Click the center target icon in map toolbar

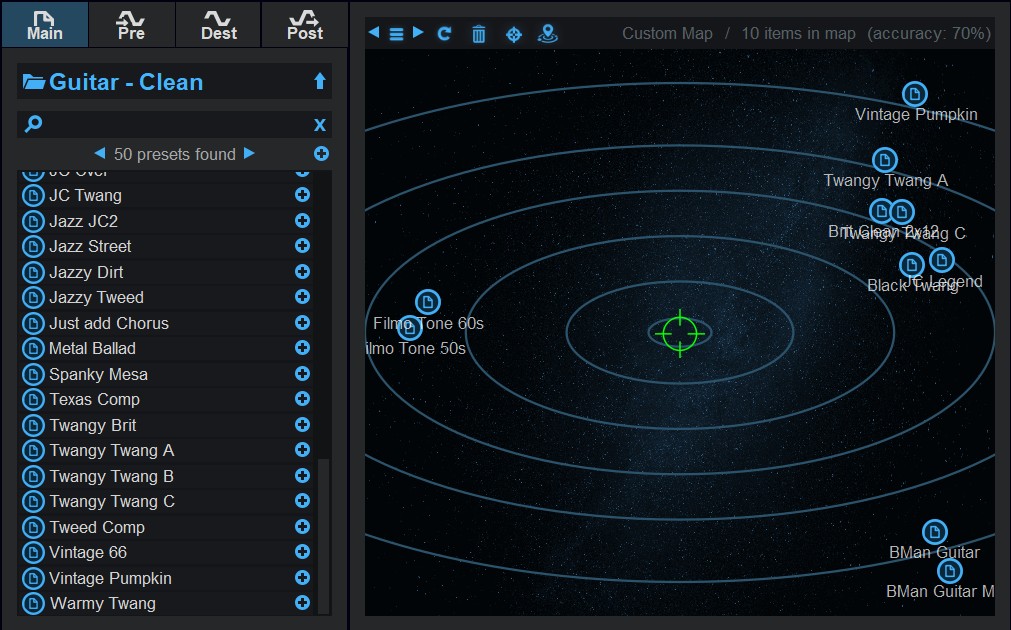pos(513,34)
